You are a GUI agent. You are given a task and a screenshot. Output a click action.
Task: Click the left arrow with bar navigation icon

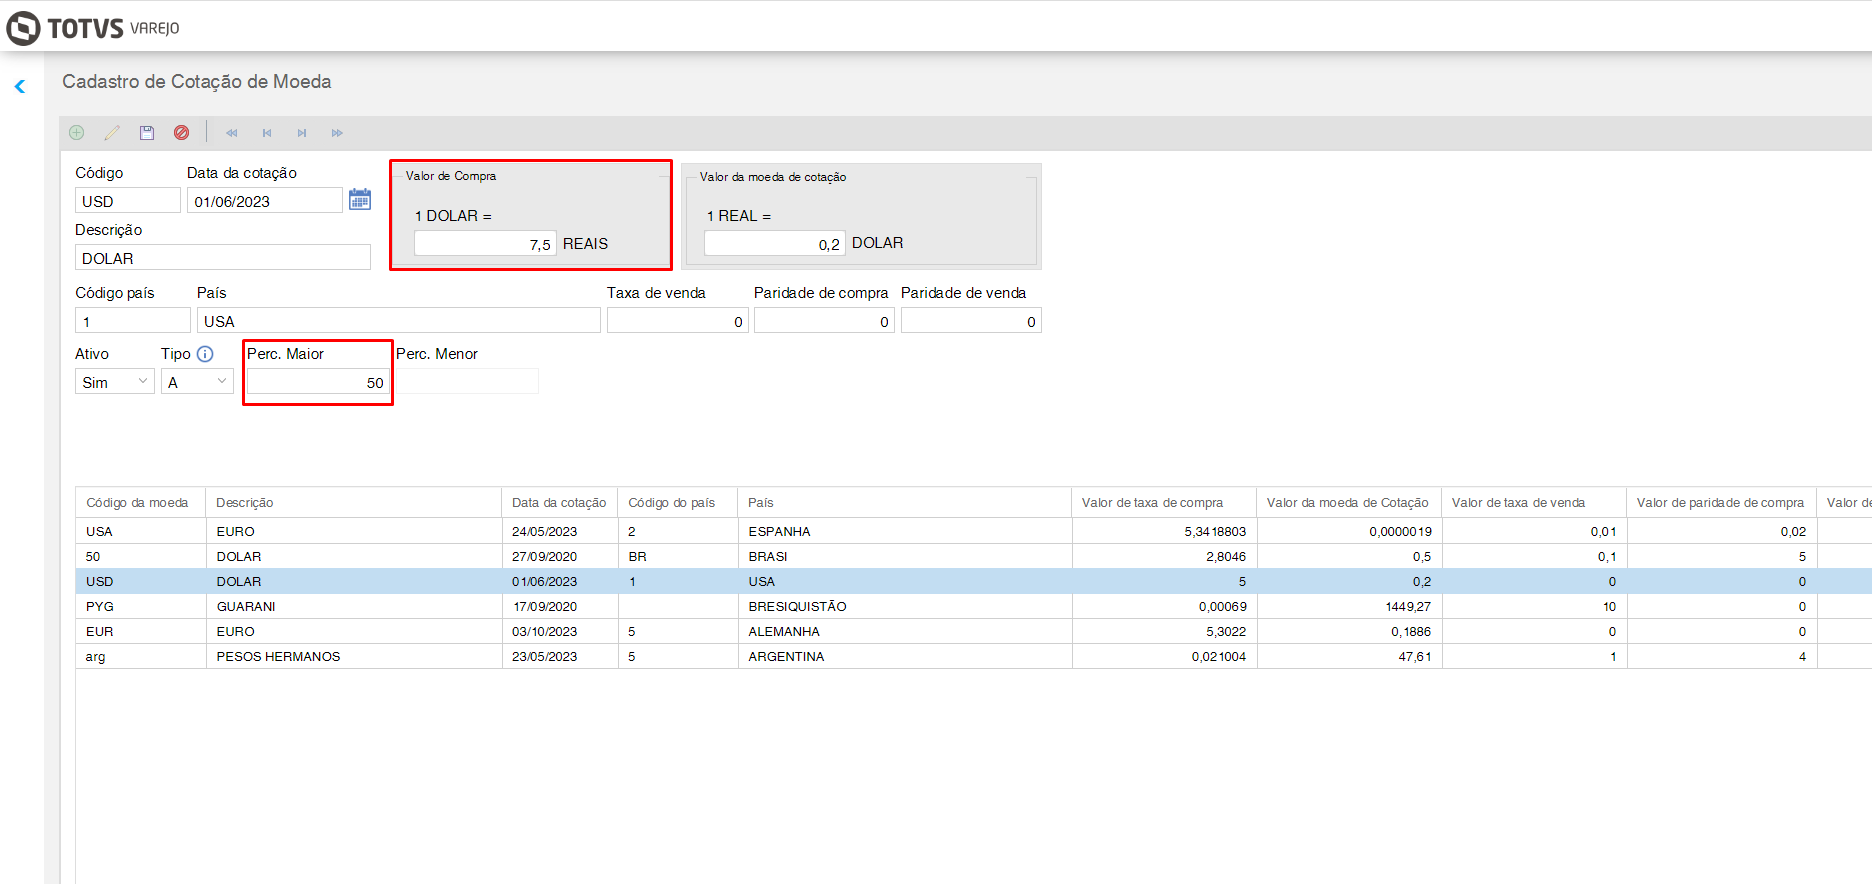click(267, 132)
